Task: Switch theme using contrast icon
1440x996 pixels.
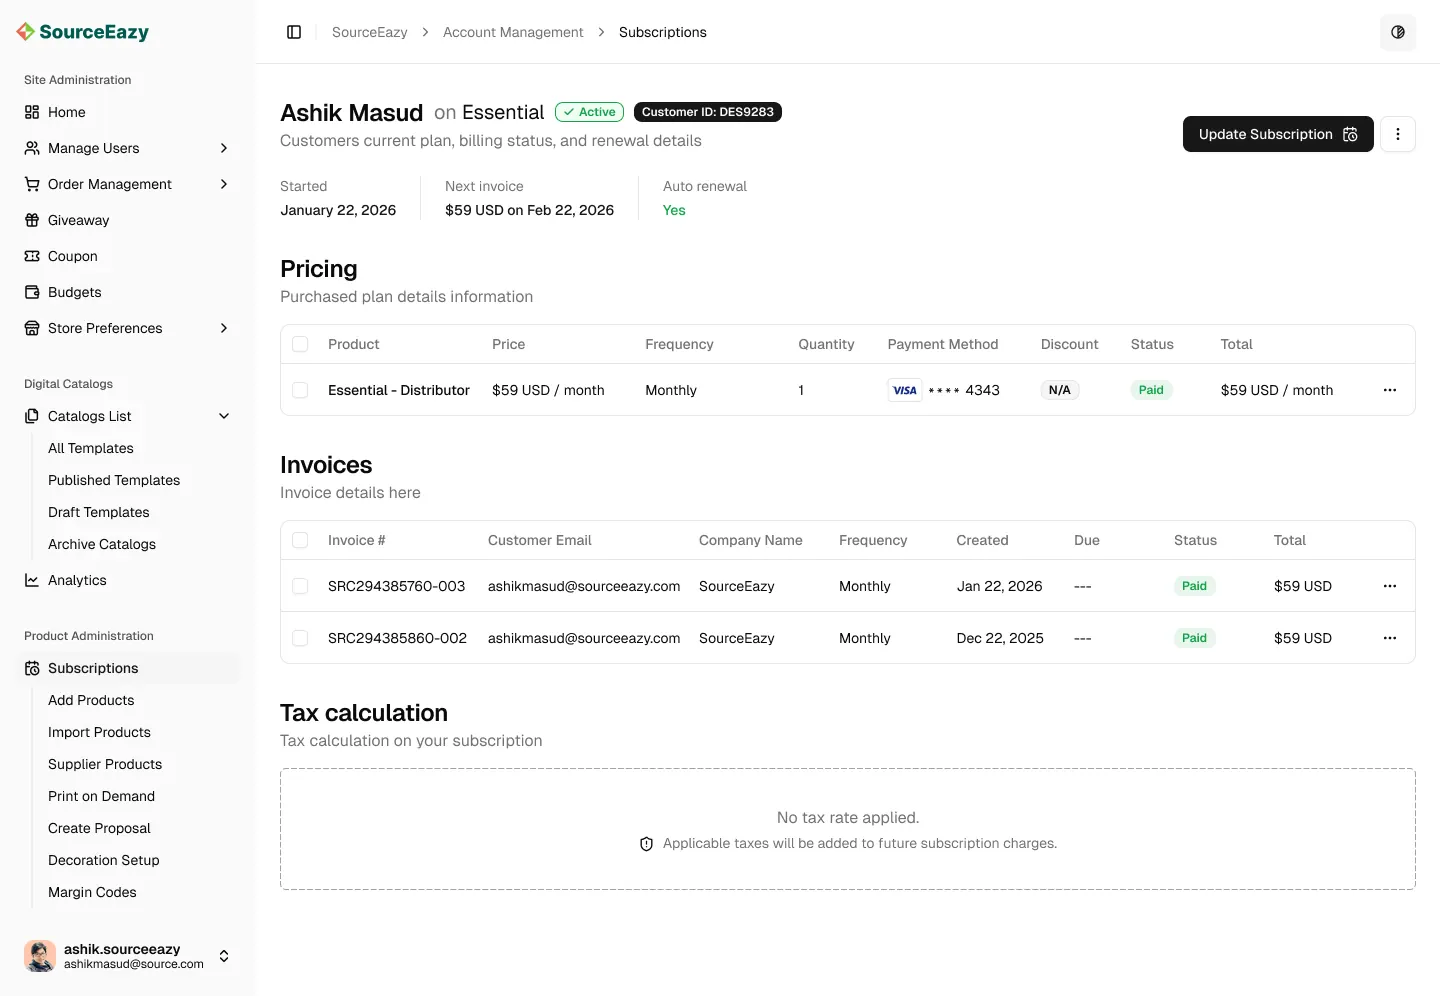Action: (x=1398, y=32)
